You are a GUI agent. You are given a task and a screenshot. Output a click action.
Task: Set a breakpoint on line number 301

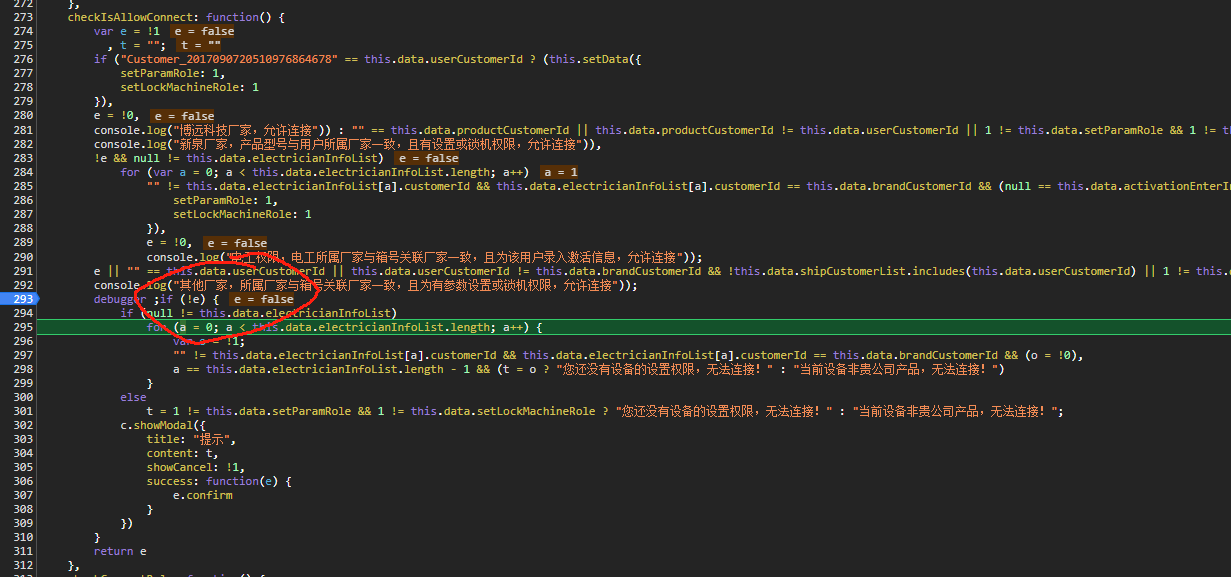22,411
